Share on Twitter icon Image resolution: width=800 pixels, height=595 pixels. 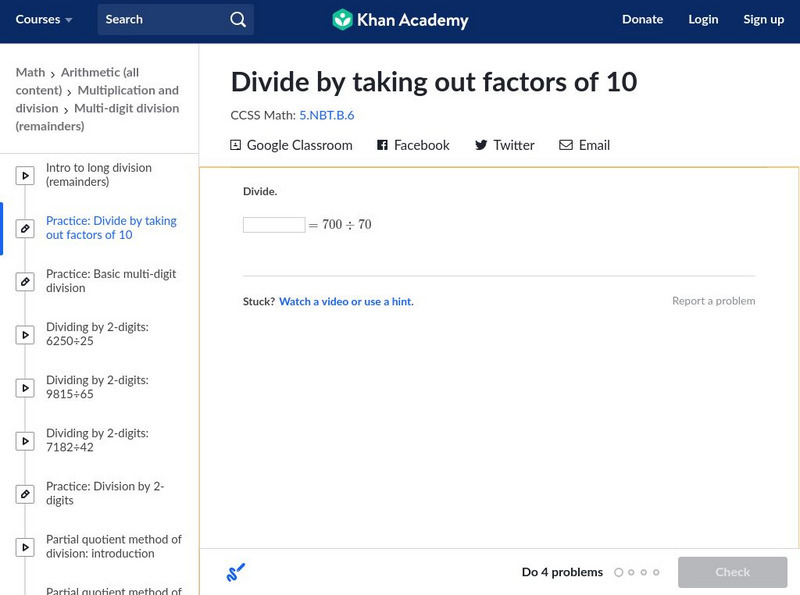481,145
